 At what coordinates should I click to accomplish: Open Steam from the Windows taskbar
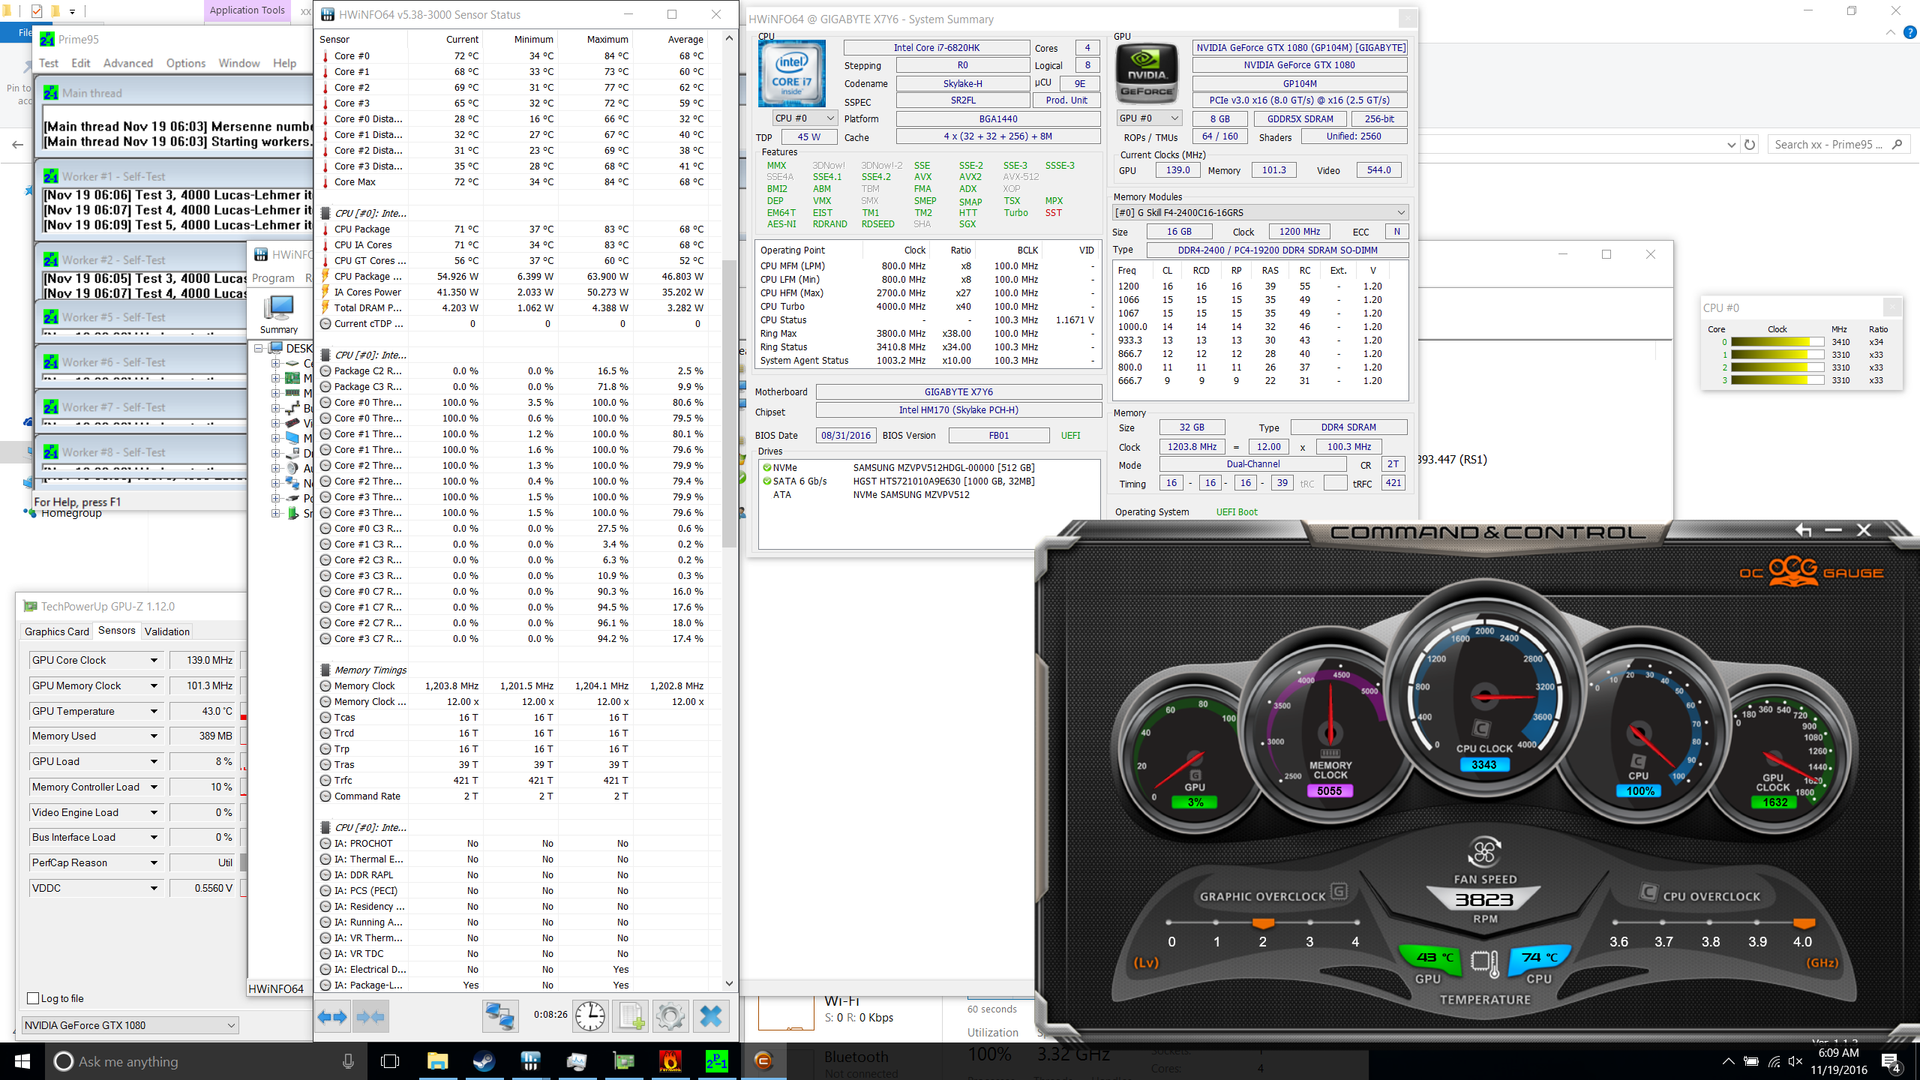(x=484, y=1061)
